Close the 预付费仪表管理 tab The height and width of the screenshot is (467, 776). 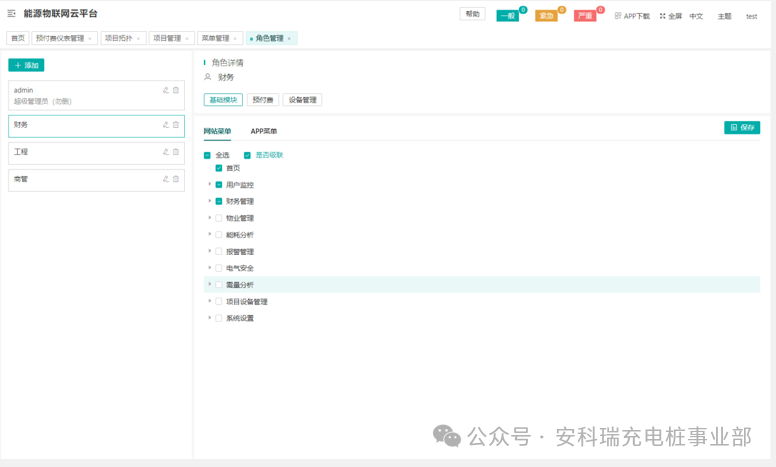pyautogui.click(x=90, y=39)
